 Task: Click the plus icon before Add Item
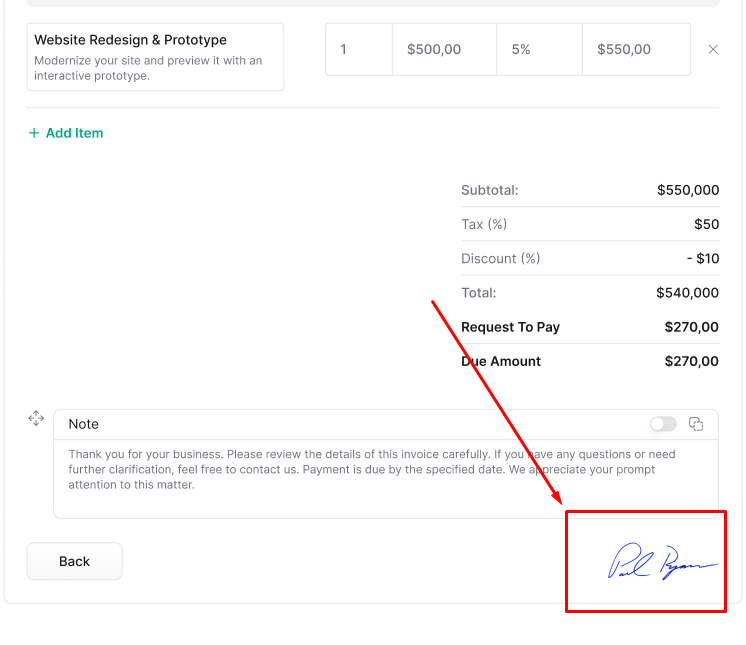34,133
